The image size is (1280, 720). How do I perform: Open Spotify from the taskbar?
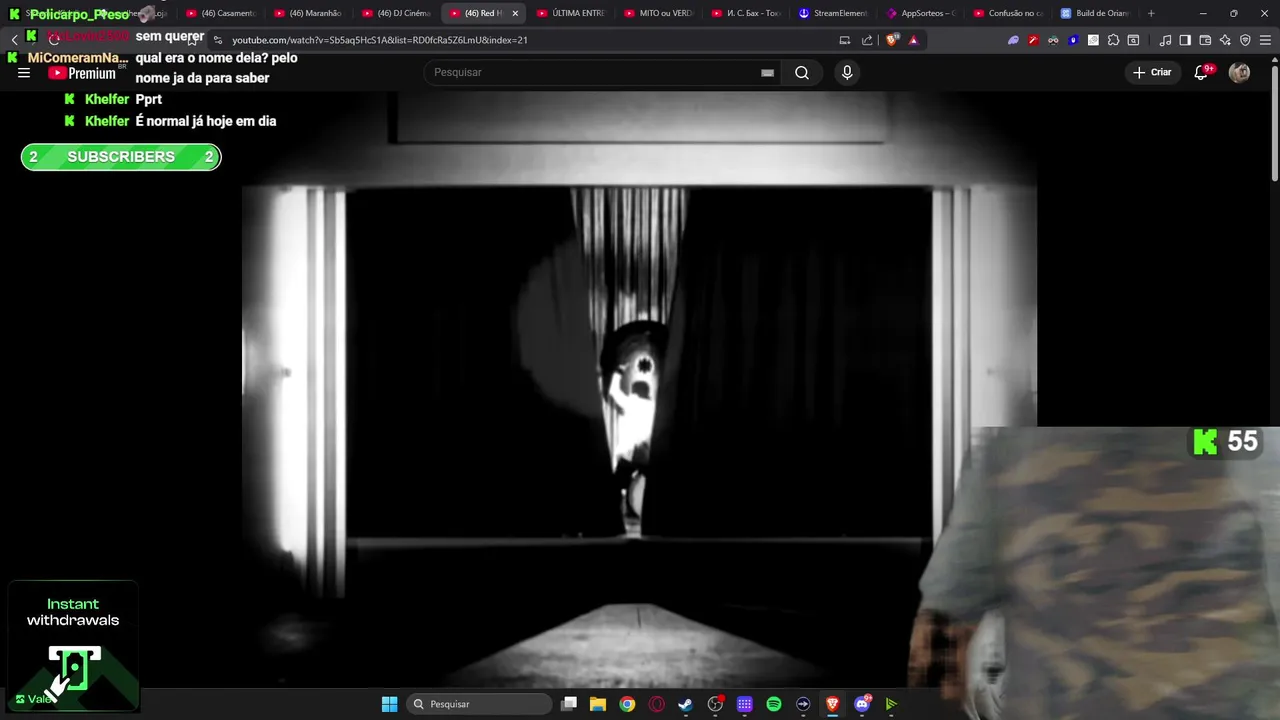(774, 704)
